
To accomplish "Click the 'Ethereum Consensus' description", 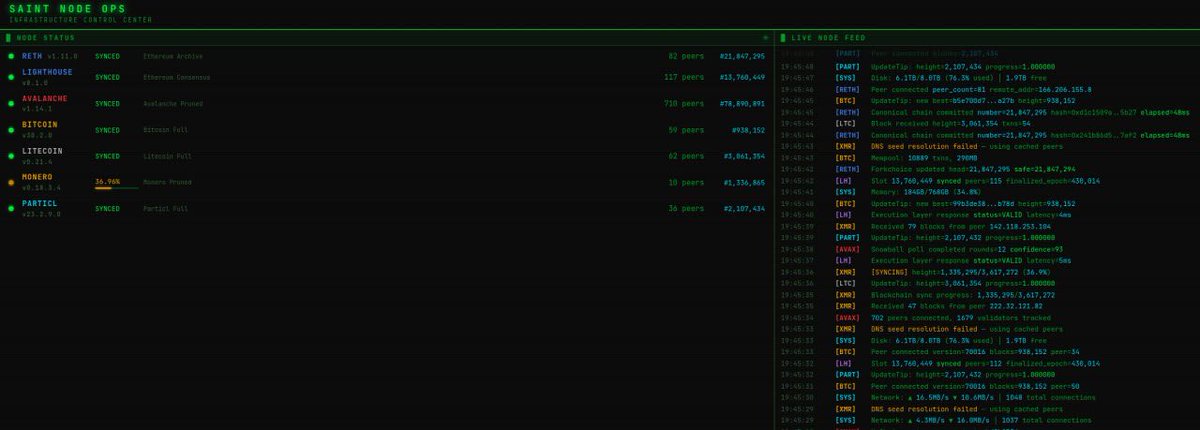I will (176, 77).
